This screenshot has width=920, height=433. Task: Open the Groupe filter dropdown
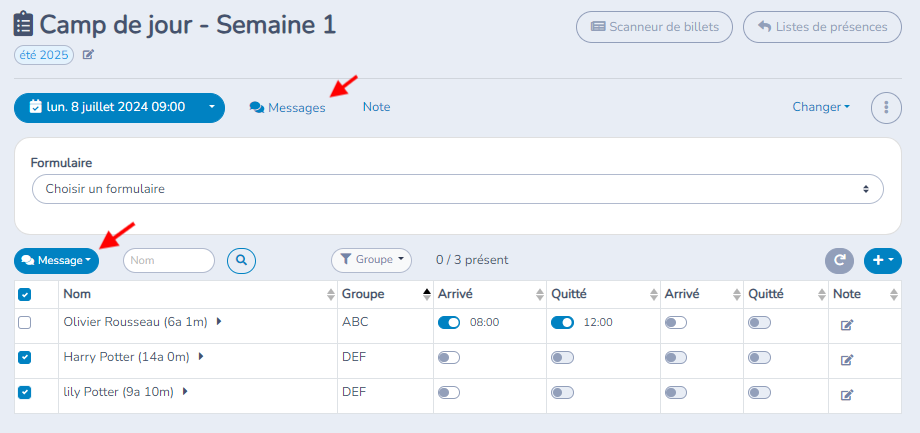(371, 259)
